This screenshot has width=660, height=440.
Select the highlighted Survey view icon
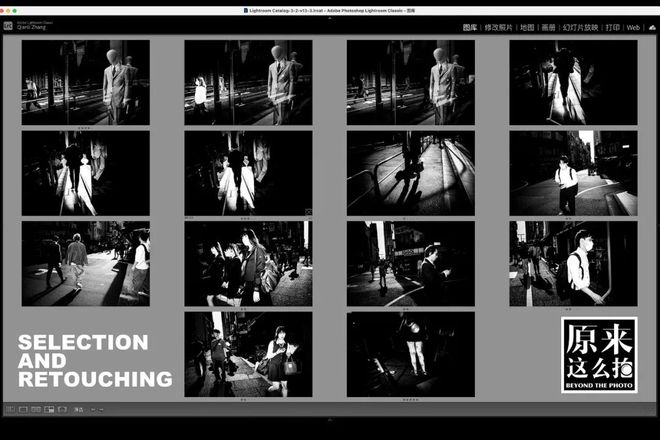click(x=49, y=409)
